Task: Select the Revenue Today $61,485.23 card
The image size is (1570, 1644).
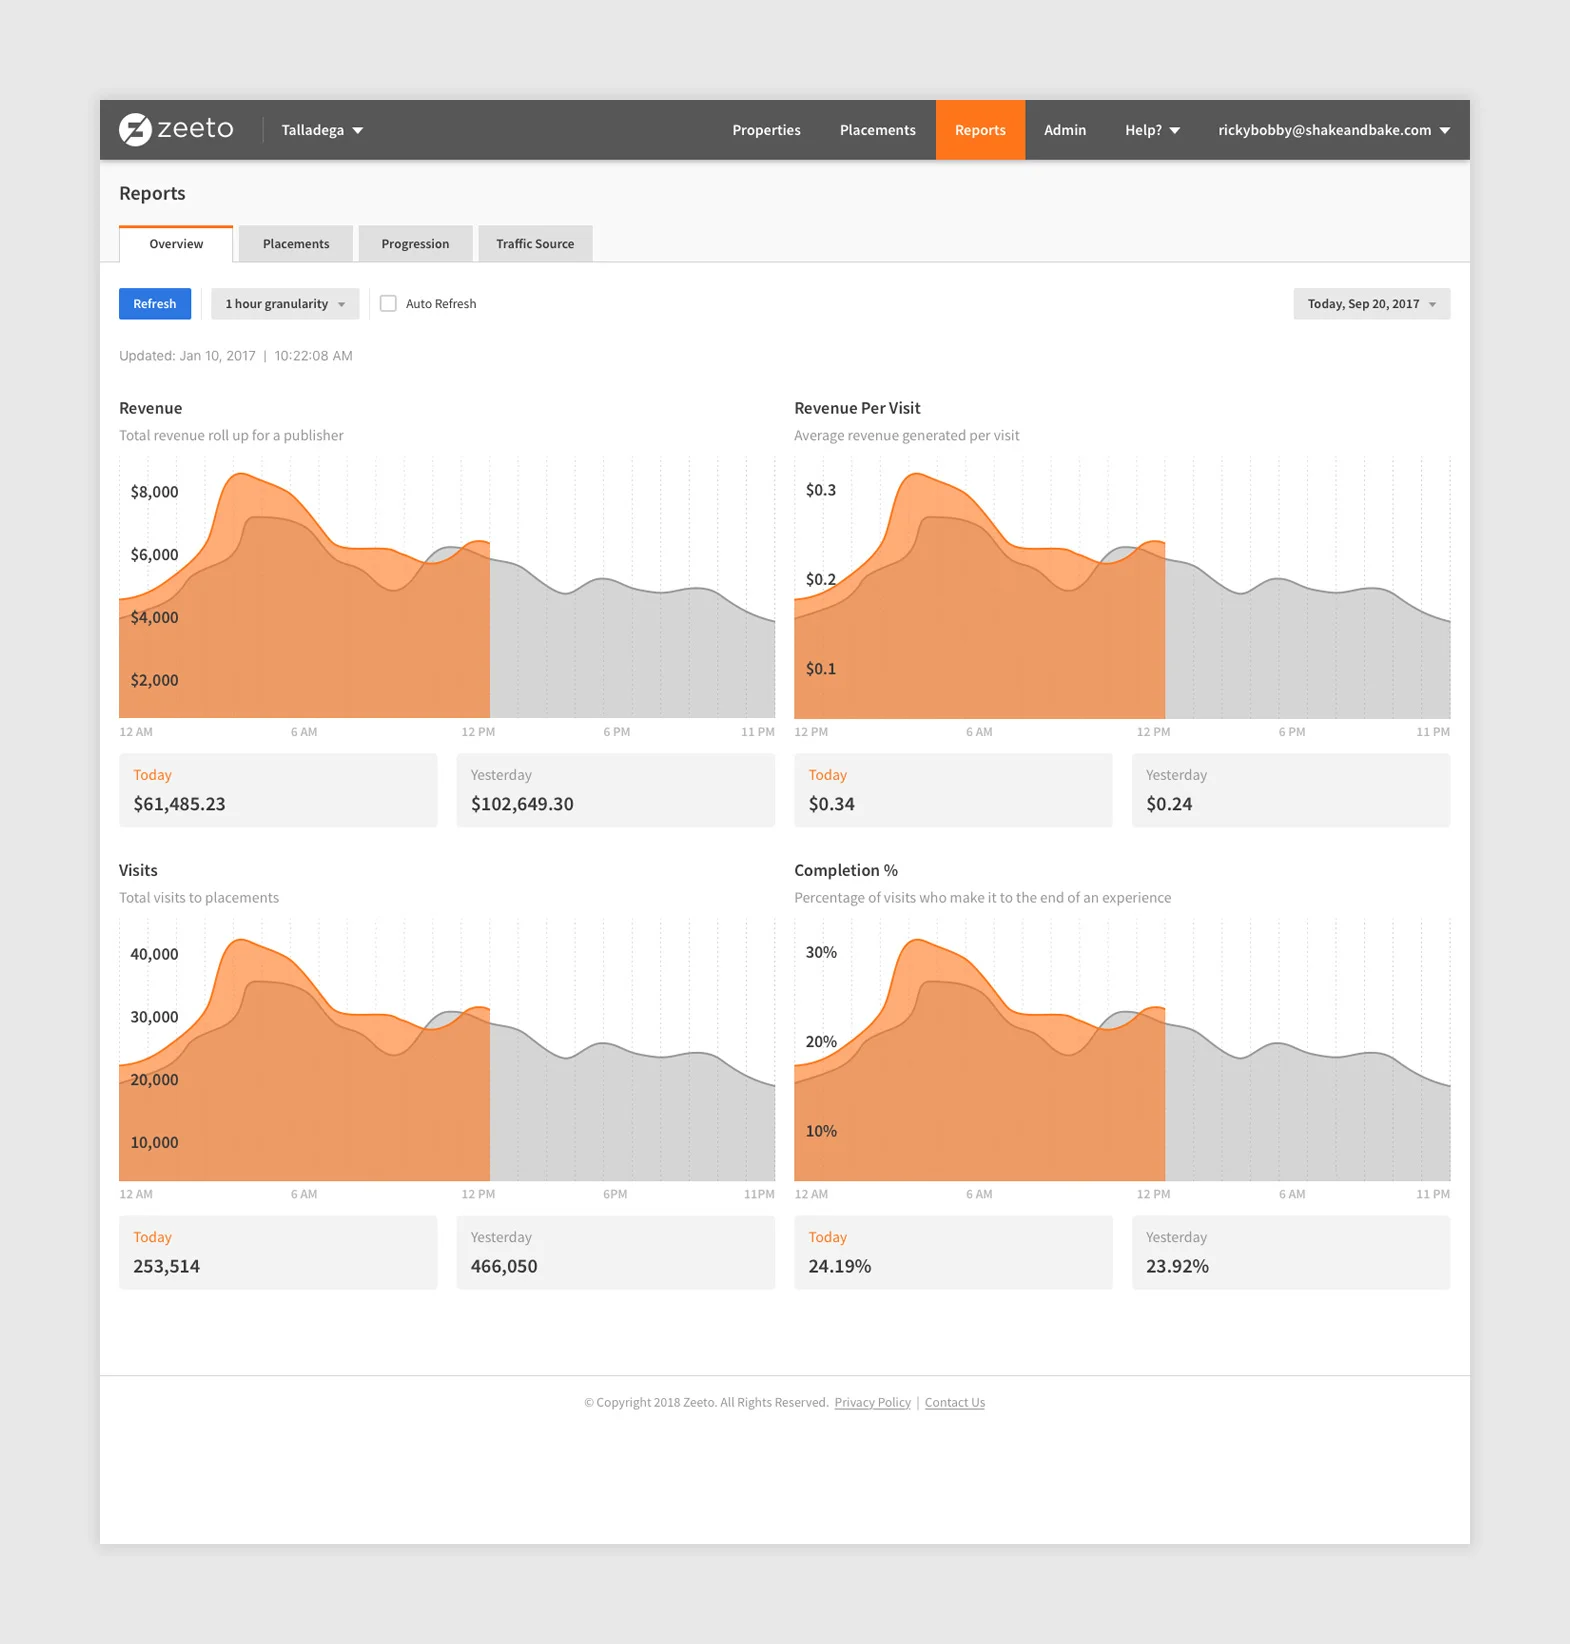Action: tap(278, 790)
